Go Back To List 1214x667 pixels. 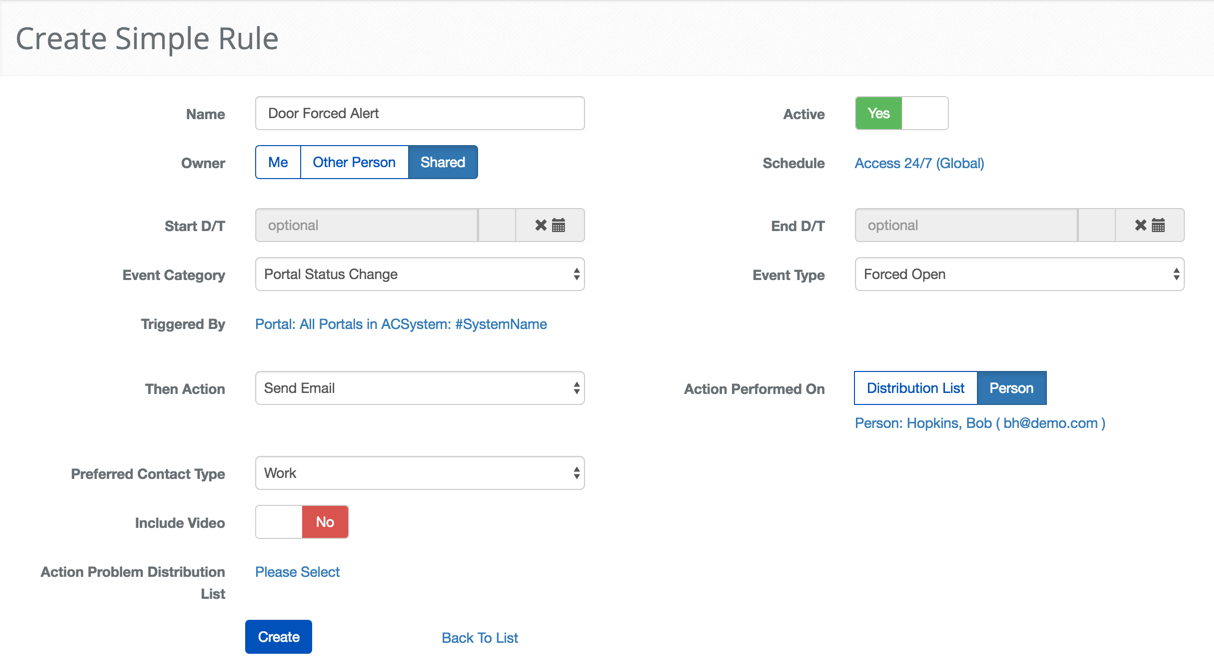click(x=480, y=638)
